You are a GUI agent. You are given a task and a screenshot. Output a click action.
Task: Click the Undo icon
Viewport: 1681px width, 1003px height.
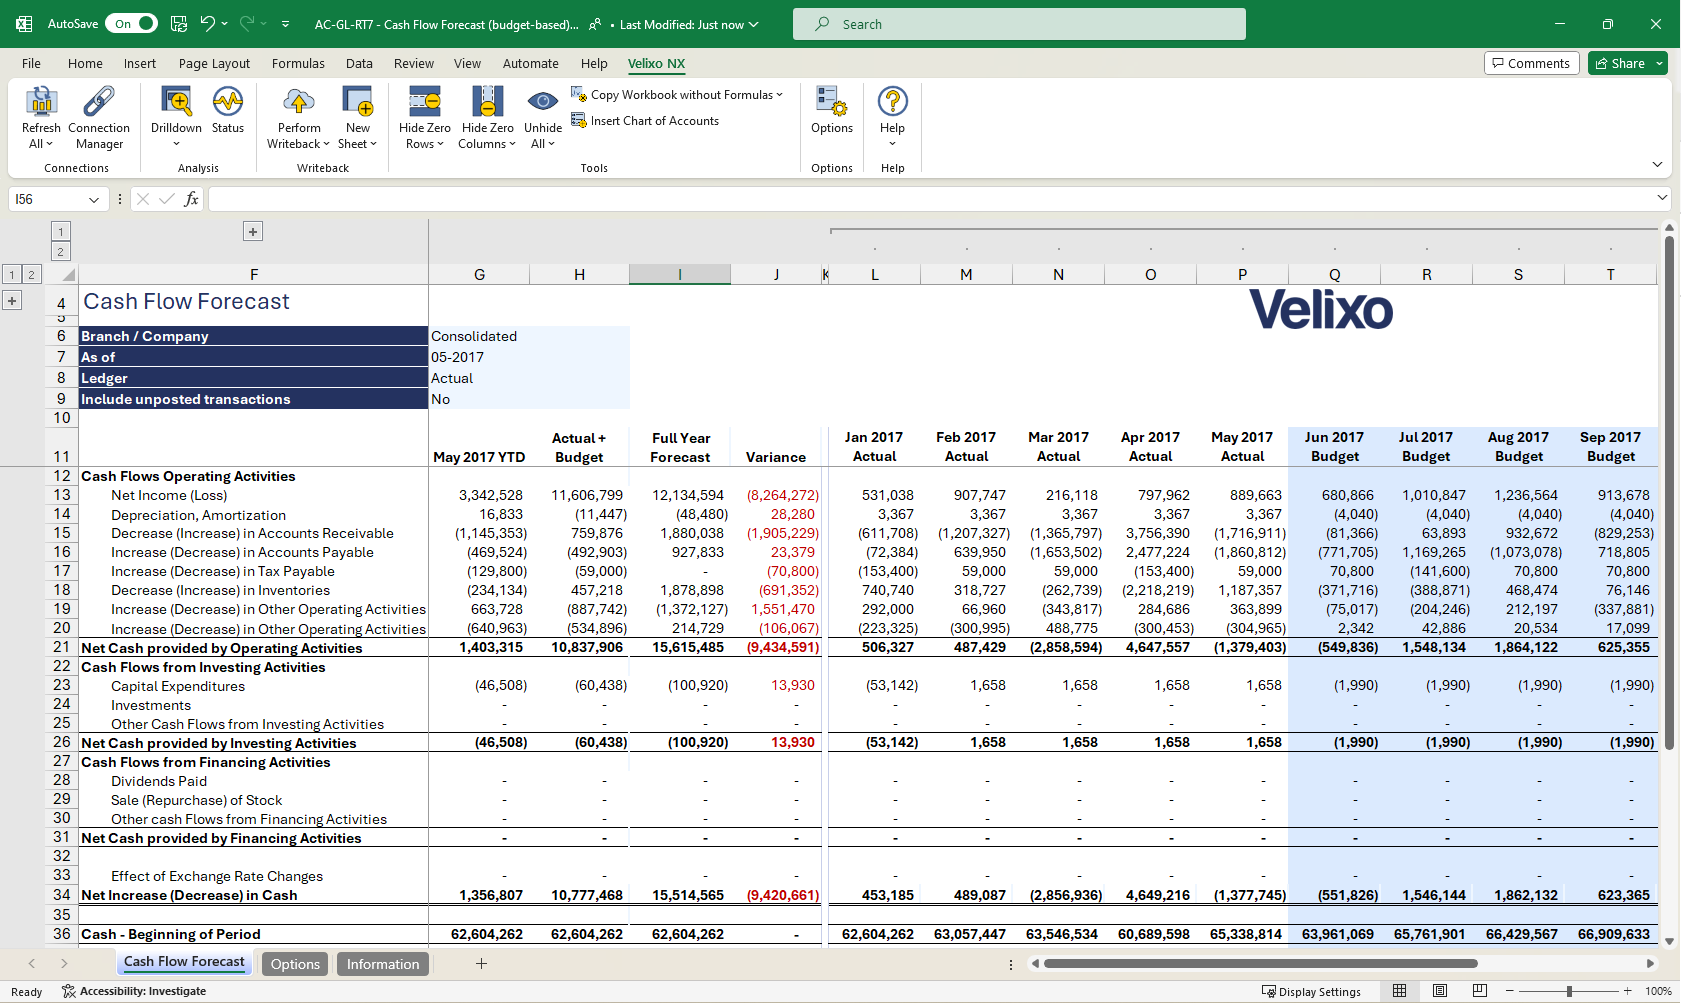[207, 24]
